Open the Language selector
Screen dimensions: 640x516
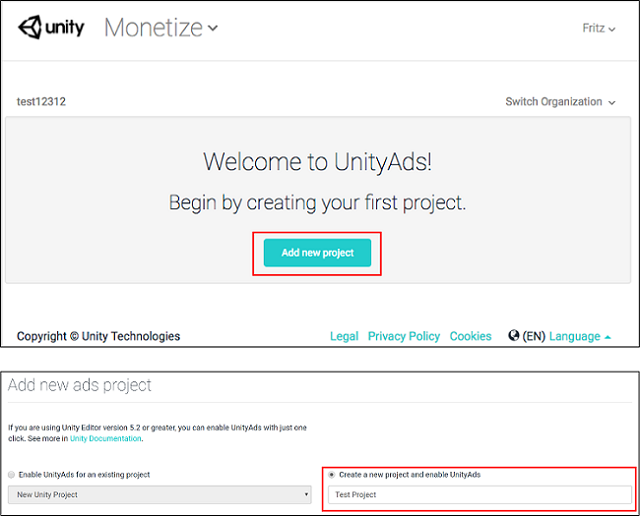coord(575,336)
